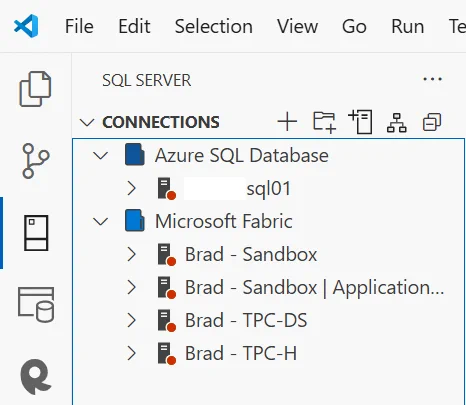
Task: Click the new query icon in Connections toolbar
Action: pyautogui.click(x=360, y=122)
